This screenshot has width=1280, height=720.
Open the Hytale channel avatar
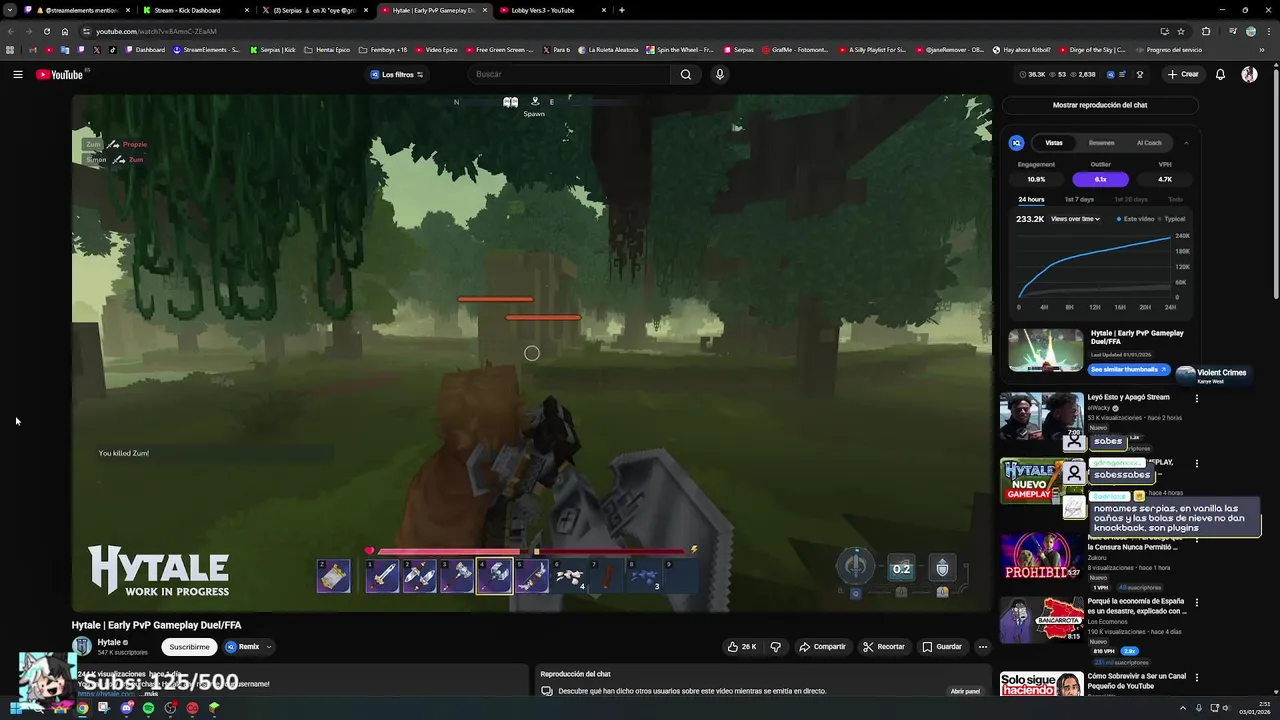82,647
